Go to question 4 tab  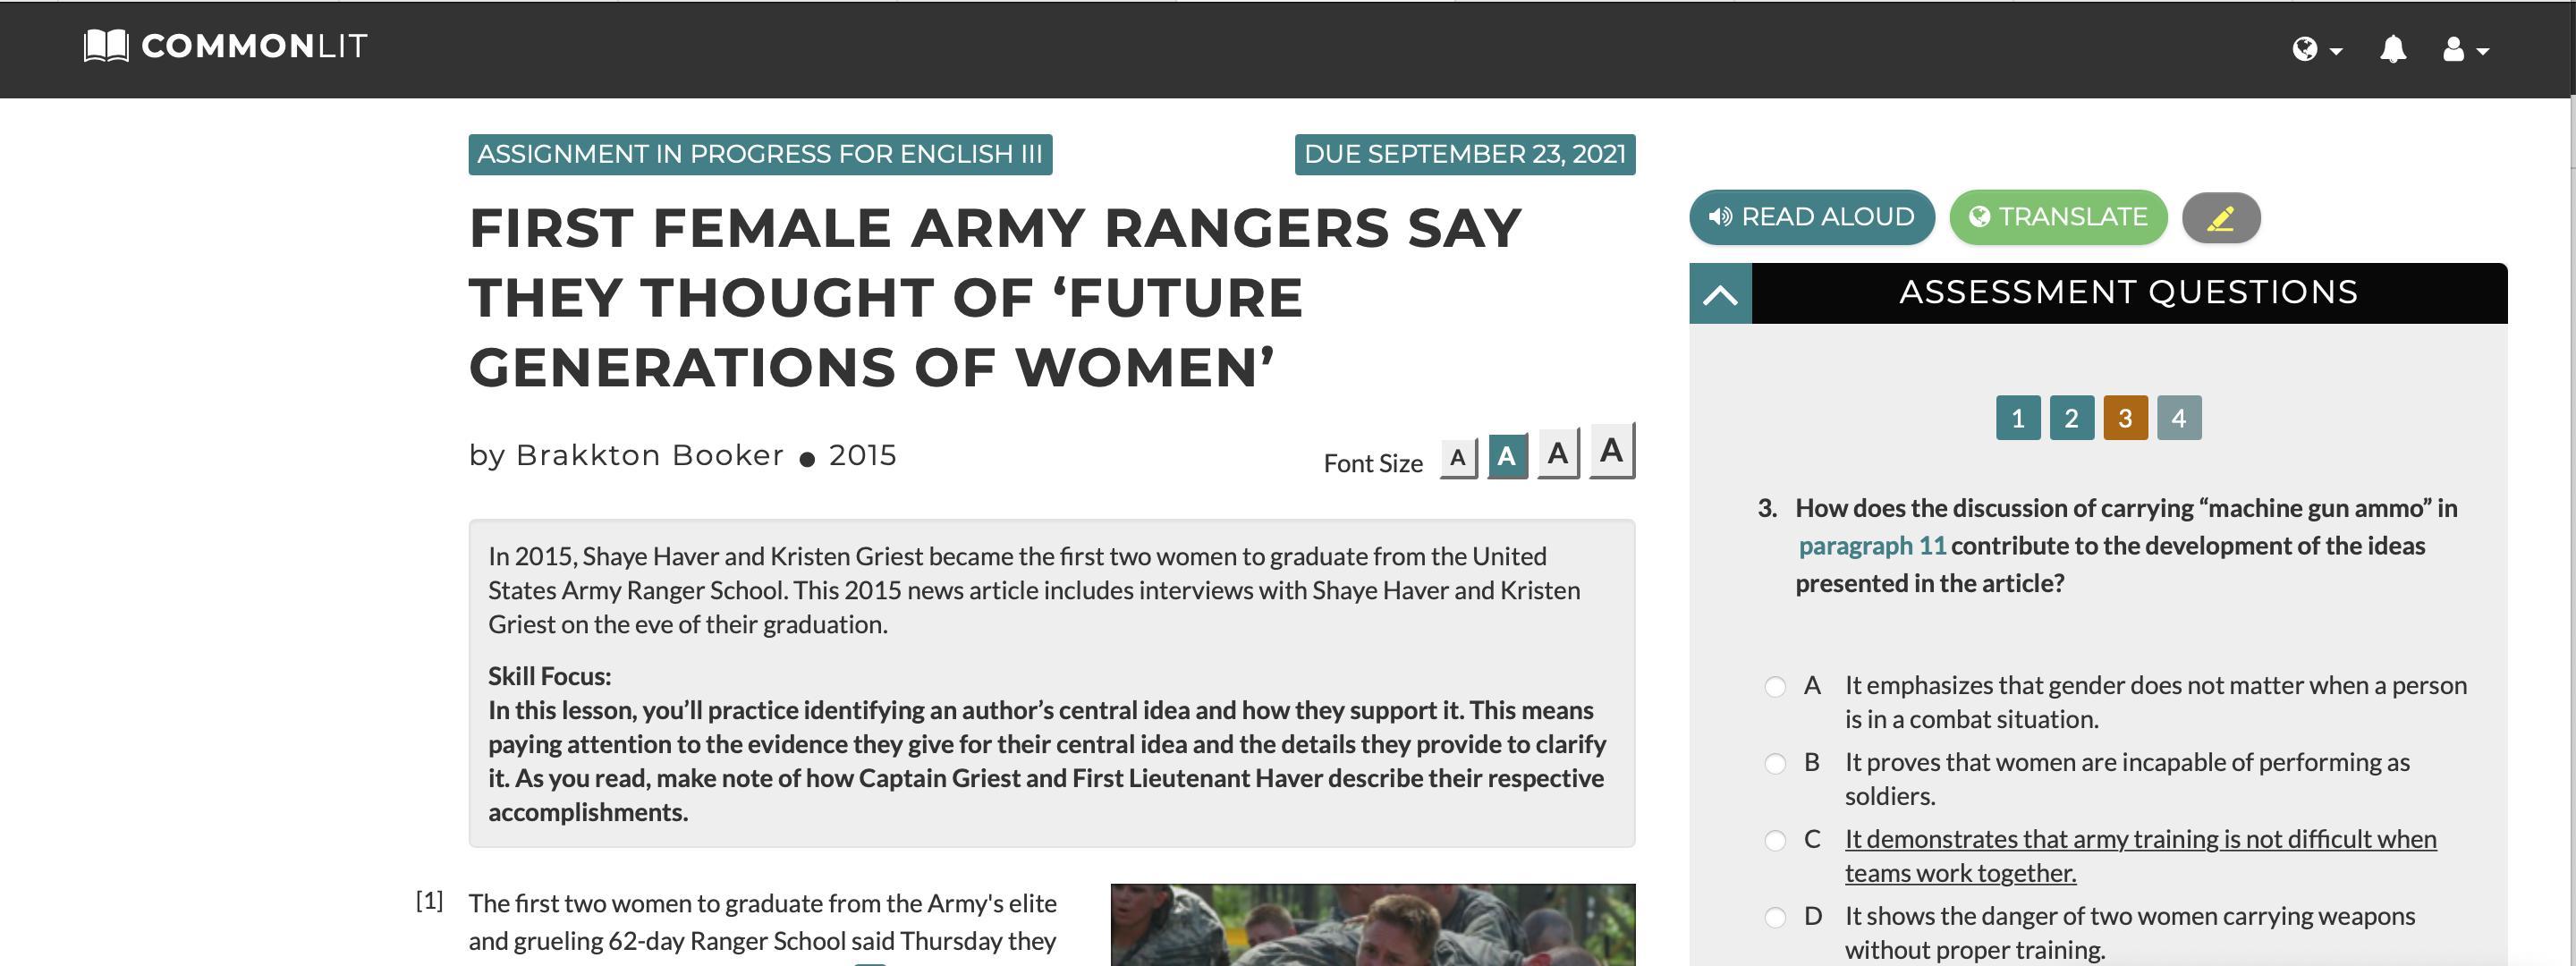[2179, 418]
